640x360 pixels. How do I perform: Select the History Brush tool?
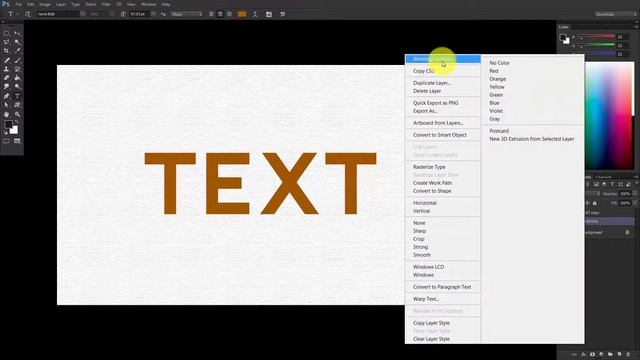pos(17,69)
